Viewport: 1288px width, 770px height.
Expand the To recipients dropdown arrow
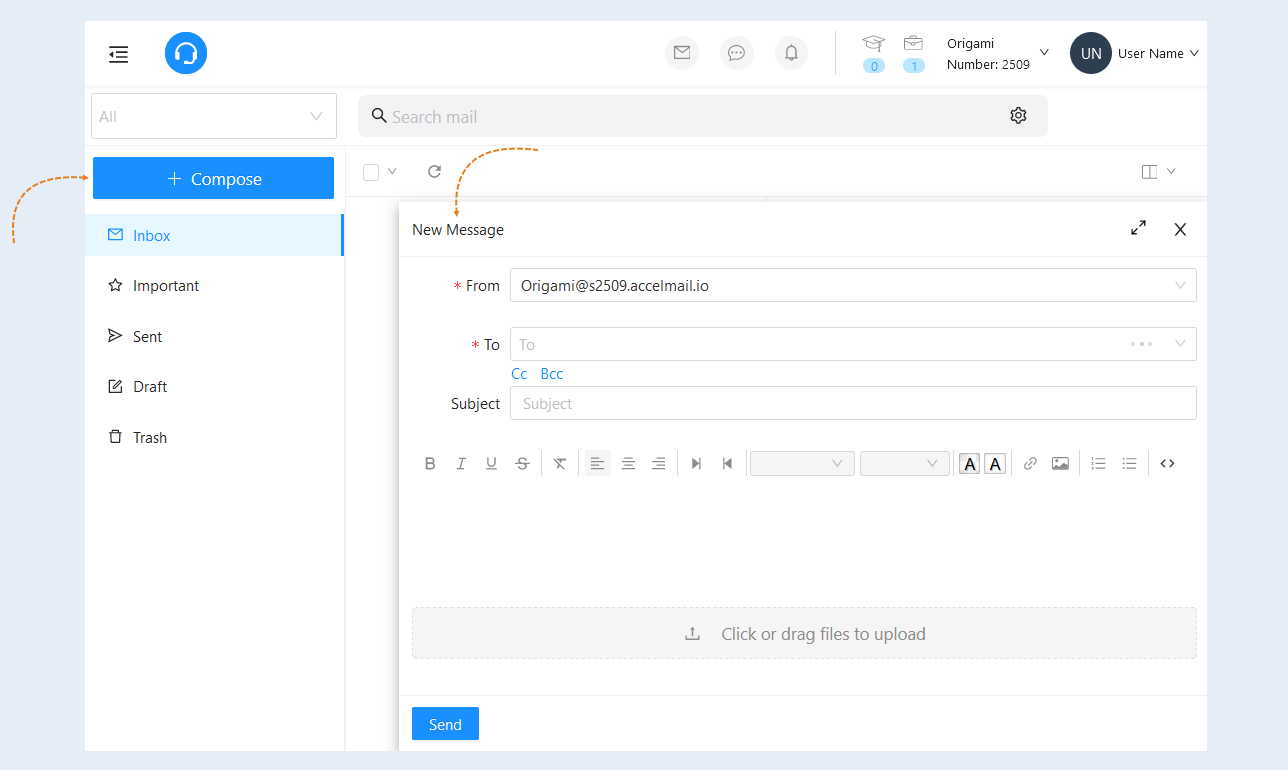tap(1180, 344)
